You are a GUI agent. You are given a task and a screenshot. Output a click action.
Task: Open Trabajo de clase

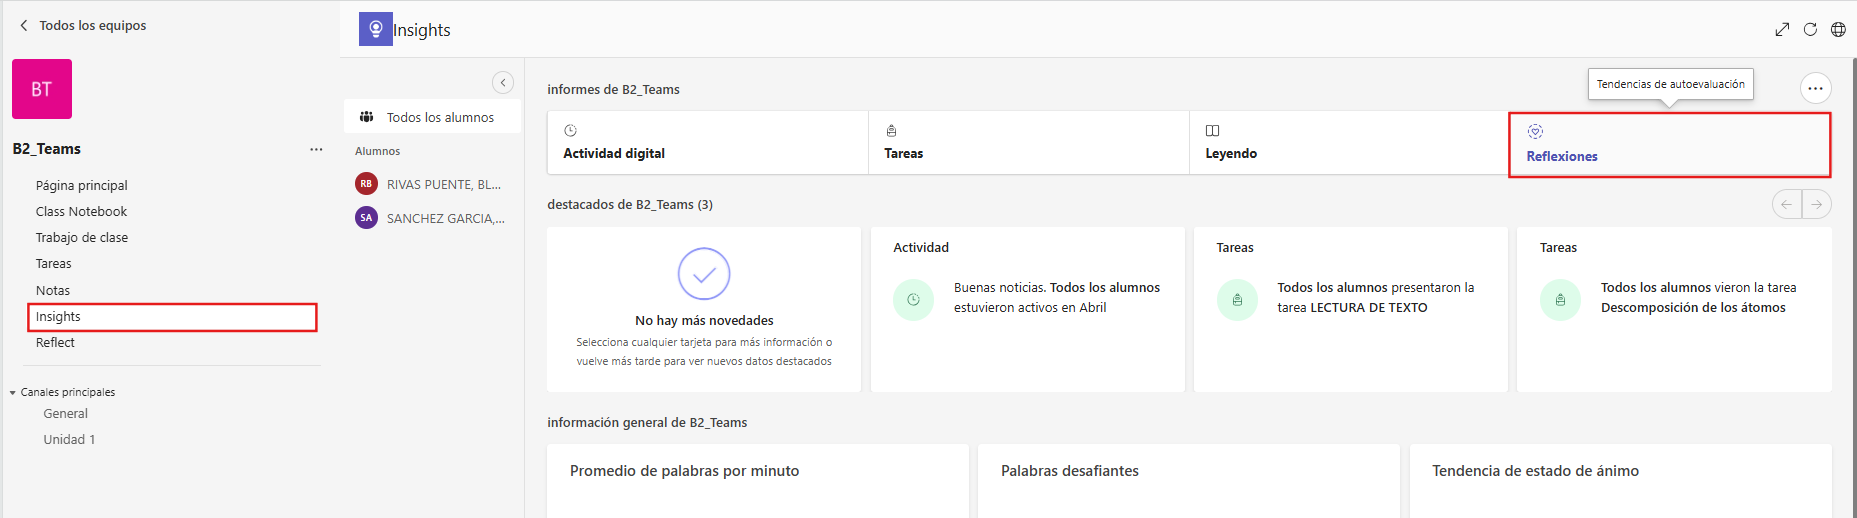pyautogui.click(x=82, y=237)
